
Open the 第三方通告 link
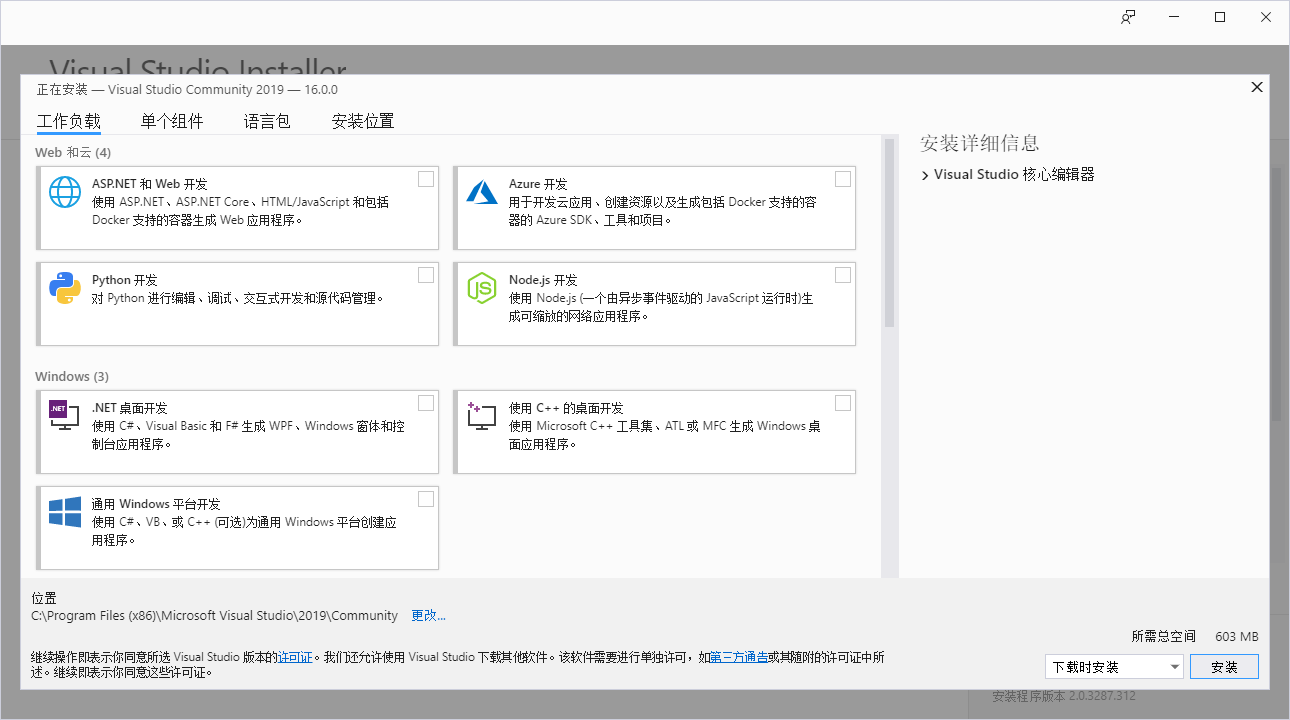click(x=739, y=658)
